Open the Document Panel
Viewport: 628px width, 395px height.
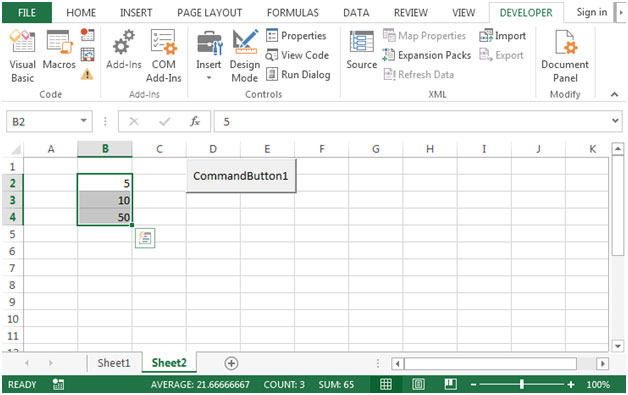click(565, 56)
